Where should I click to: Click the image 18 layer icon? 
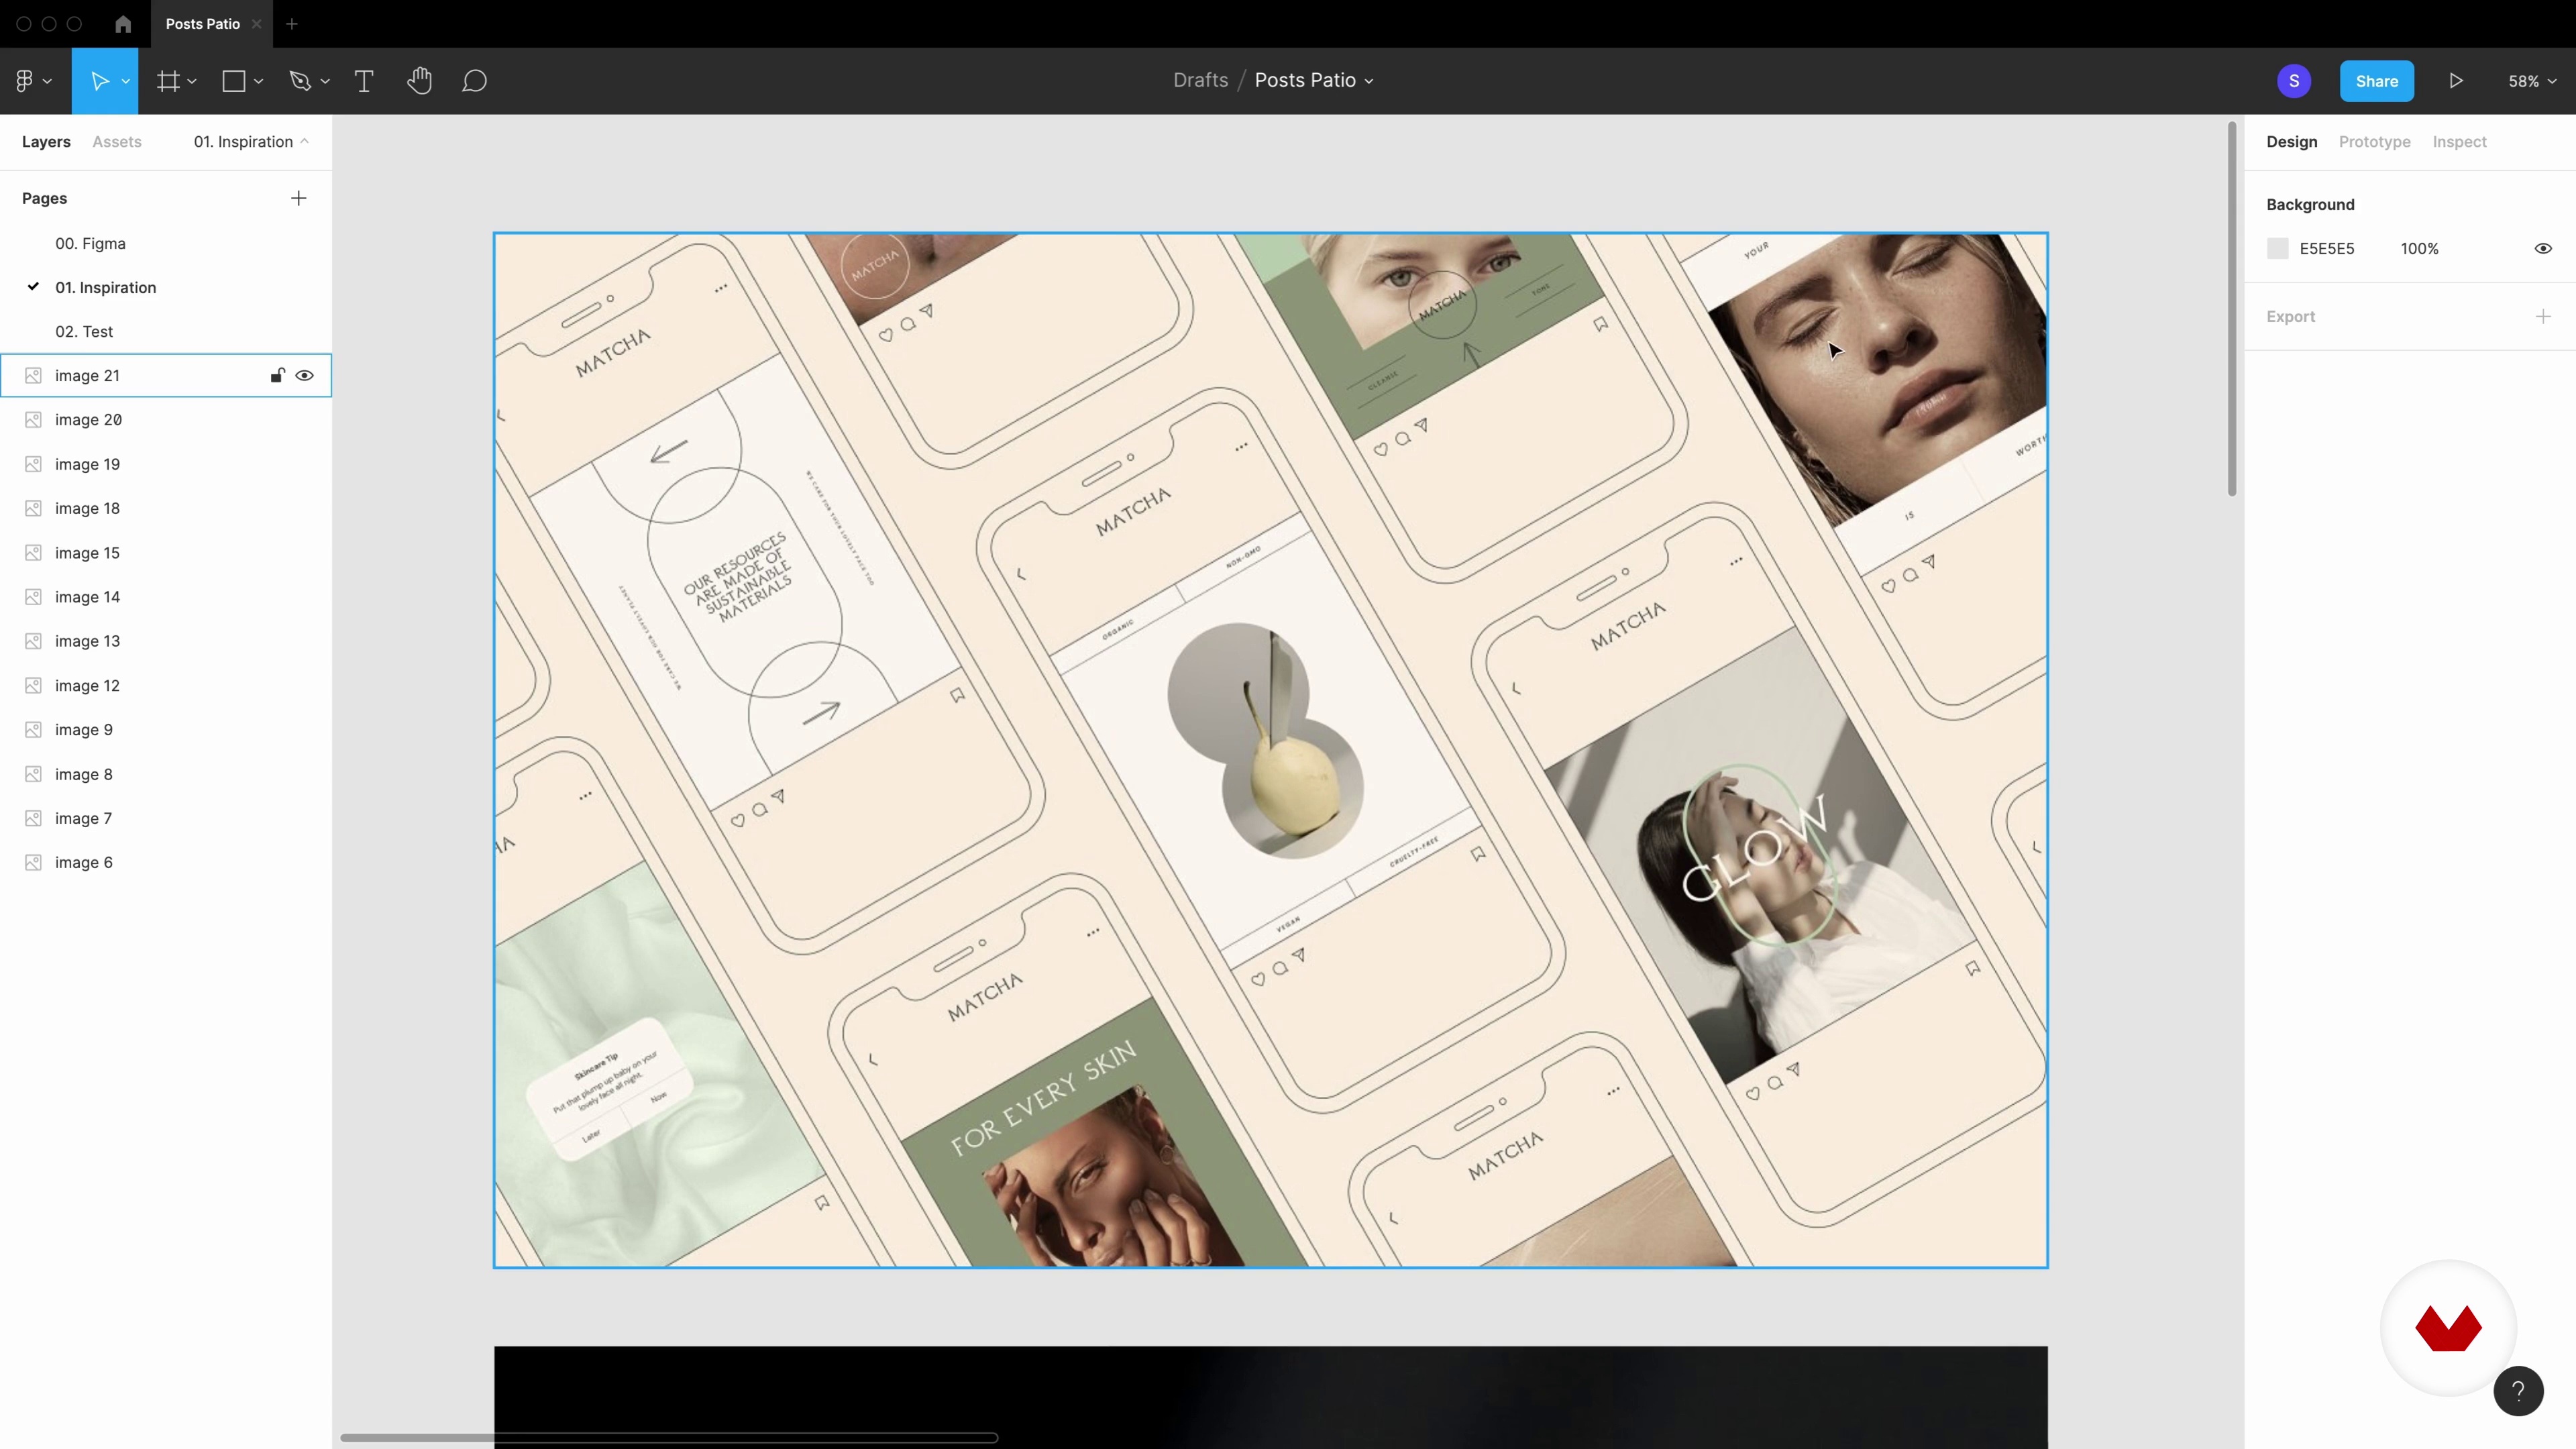(33, 508)
